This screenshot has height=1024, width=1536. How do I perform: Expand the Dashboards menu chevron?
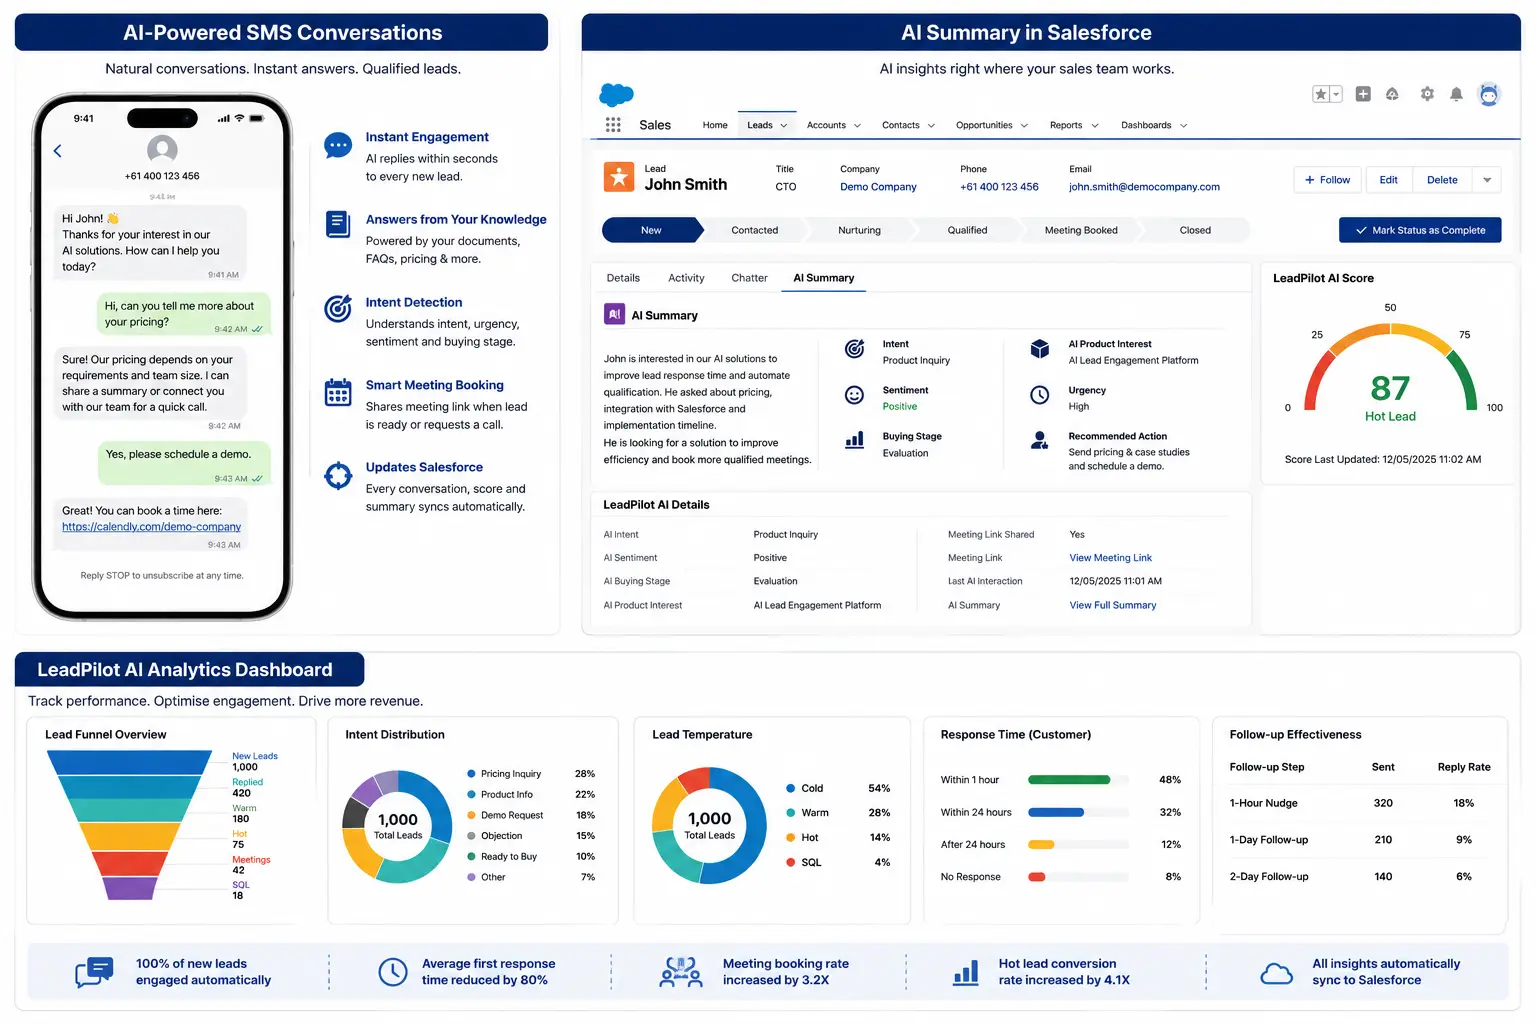(1183, 126)
